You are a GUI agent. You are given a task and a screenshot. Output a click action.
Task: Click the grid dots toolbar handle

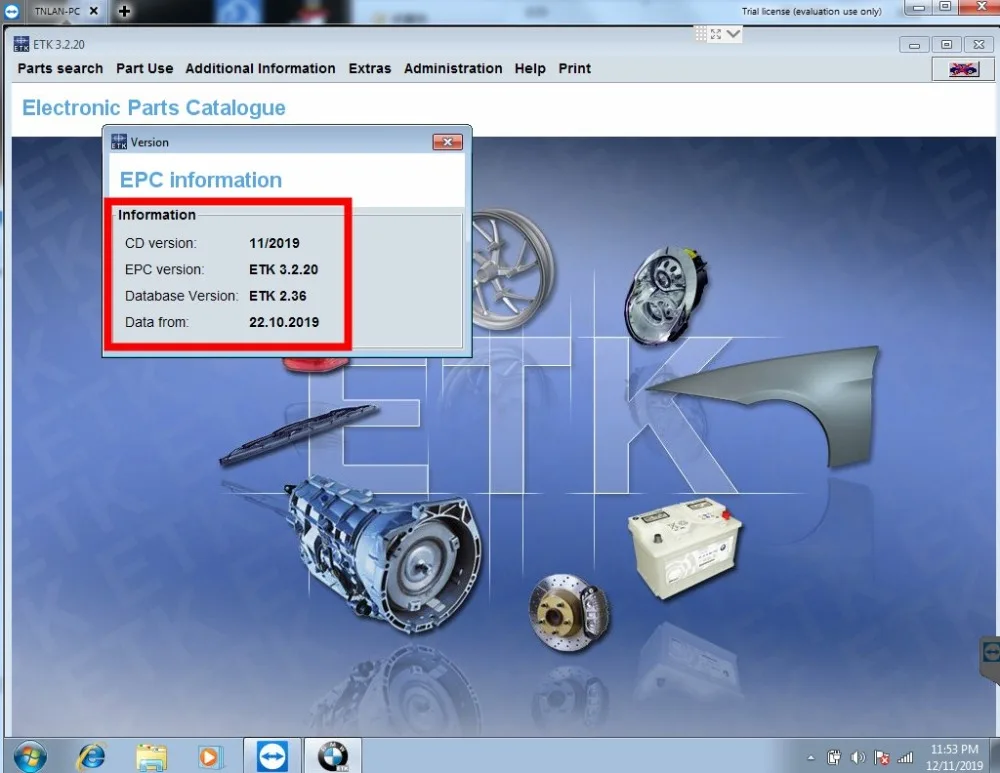click(x=700, y=34)
